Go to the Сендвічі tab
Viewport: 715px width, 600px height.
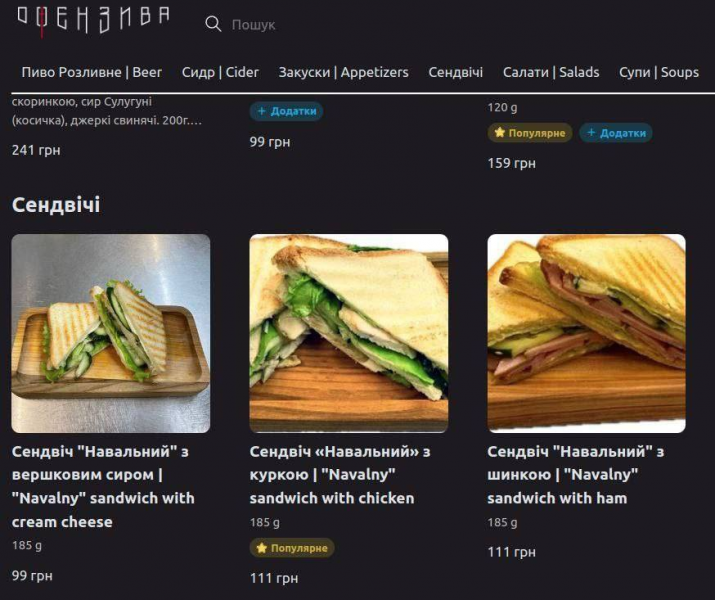click(x=456, y=72)
